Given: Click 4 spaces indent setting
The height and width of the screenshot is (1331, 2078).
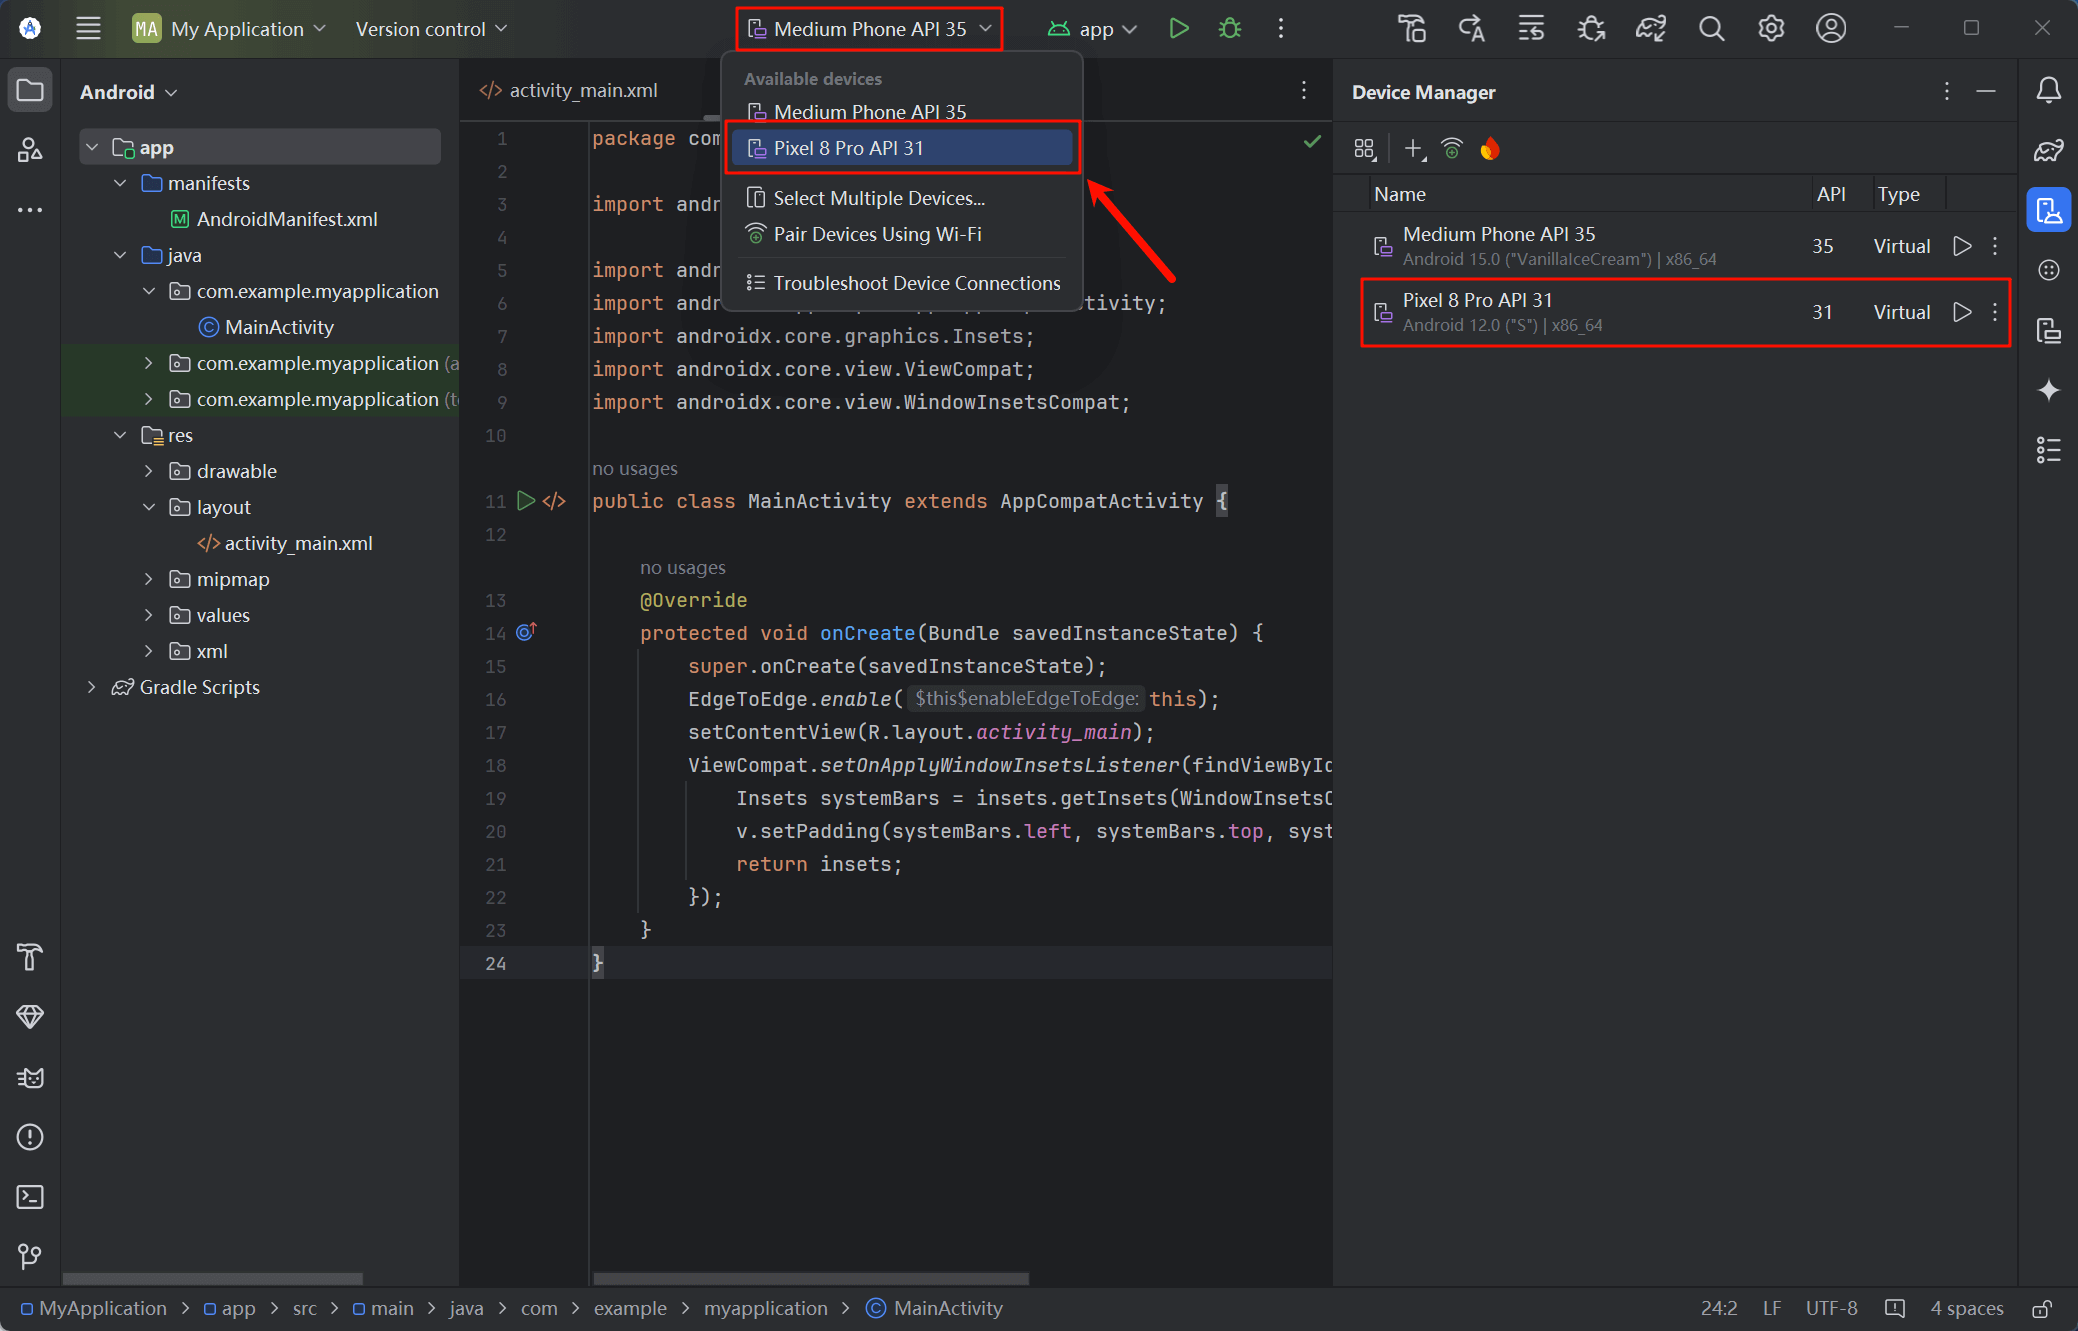Looking at the screenshot, I should pyautogui.click(x=1966, y=1308).
